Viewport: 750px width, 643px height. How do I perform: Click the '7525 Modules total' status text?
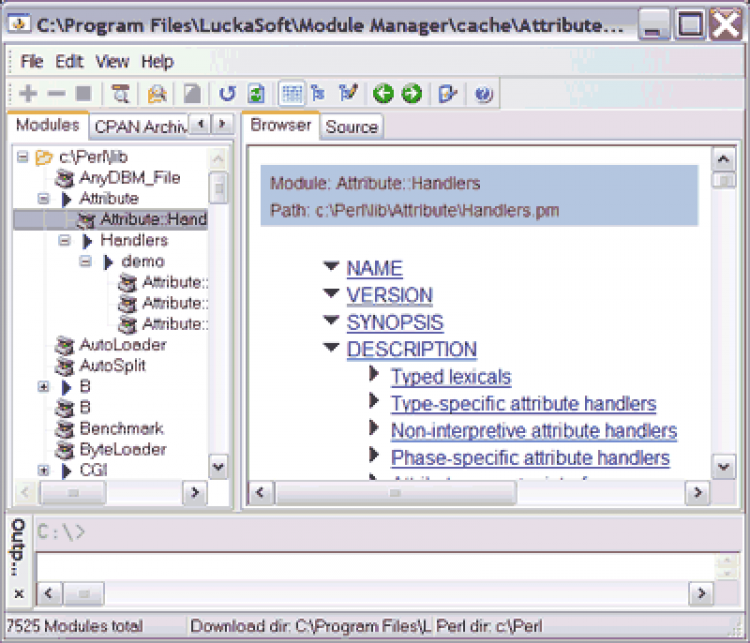[x=75, y=626]
